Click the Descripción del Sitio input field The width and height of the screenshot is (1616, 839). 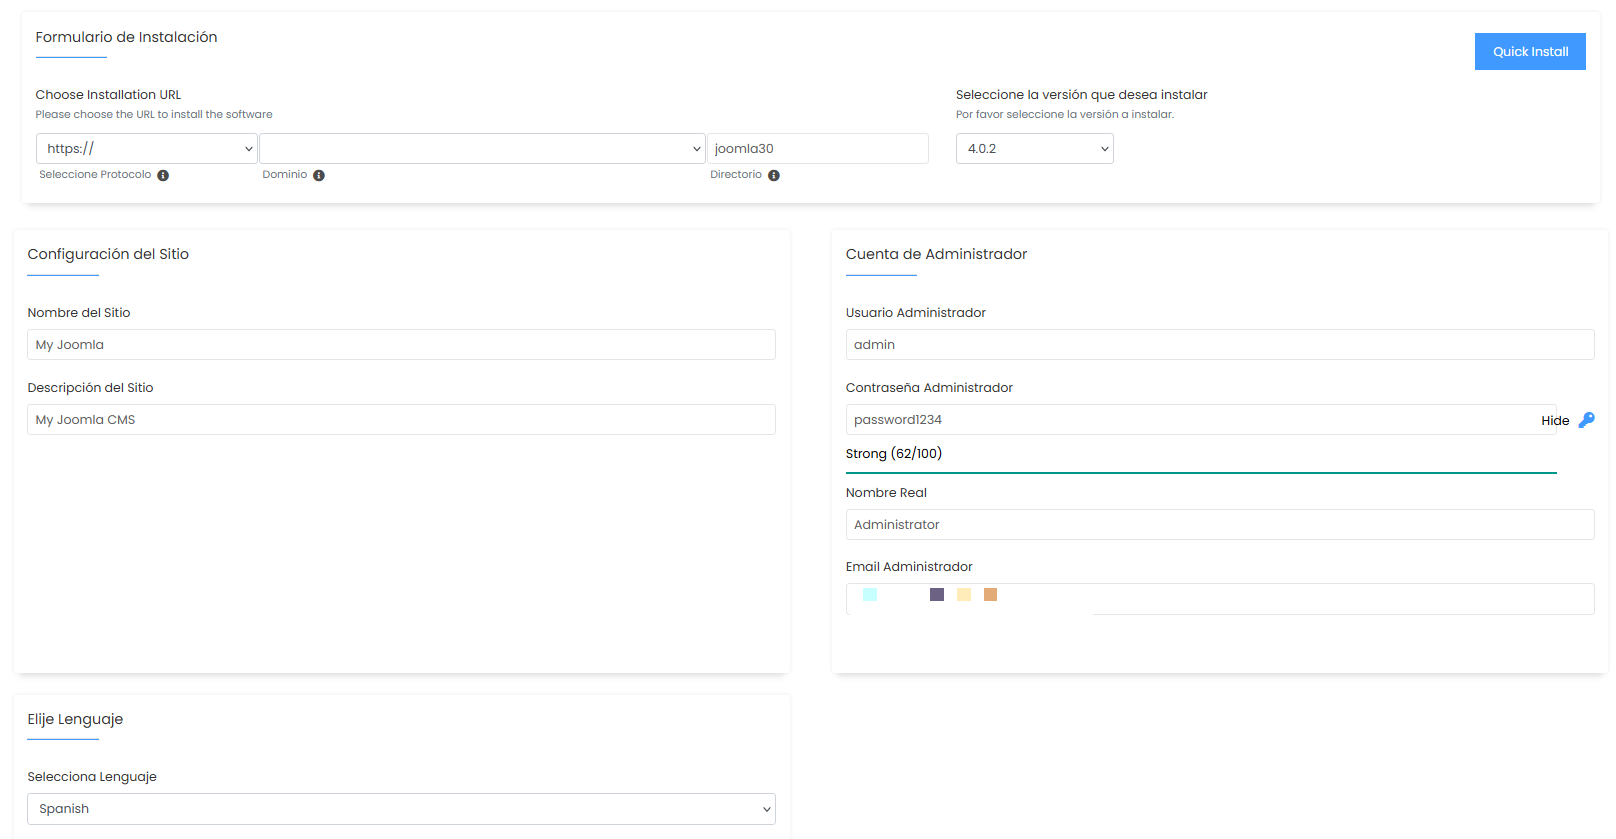(x=401, y=420)
